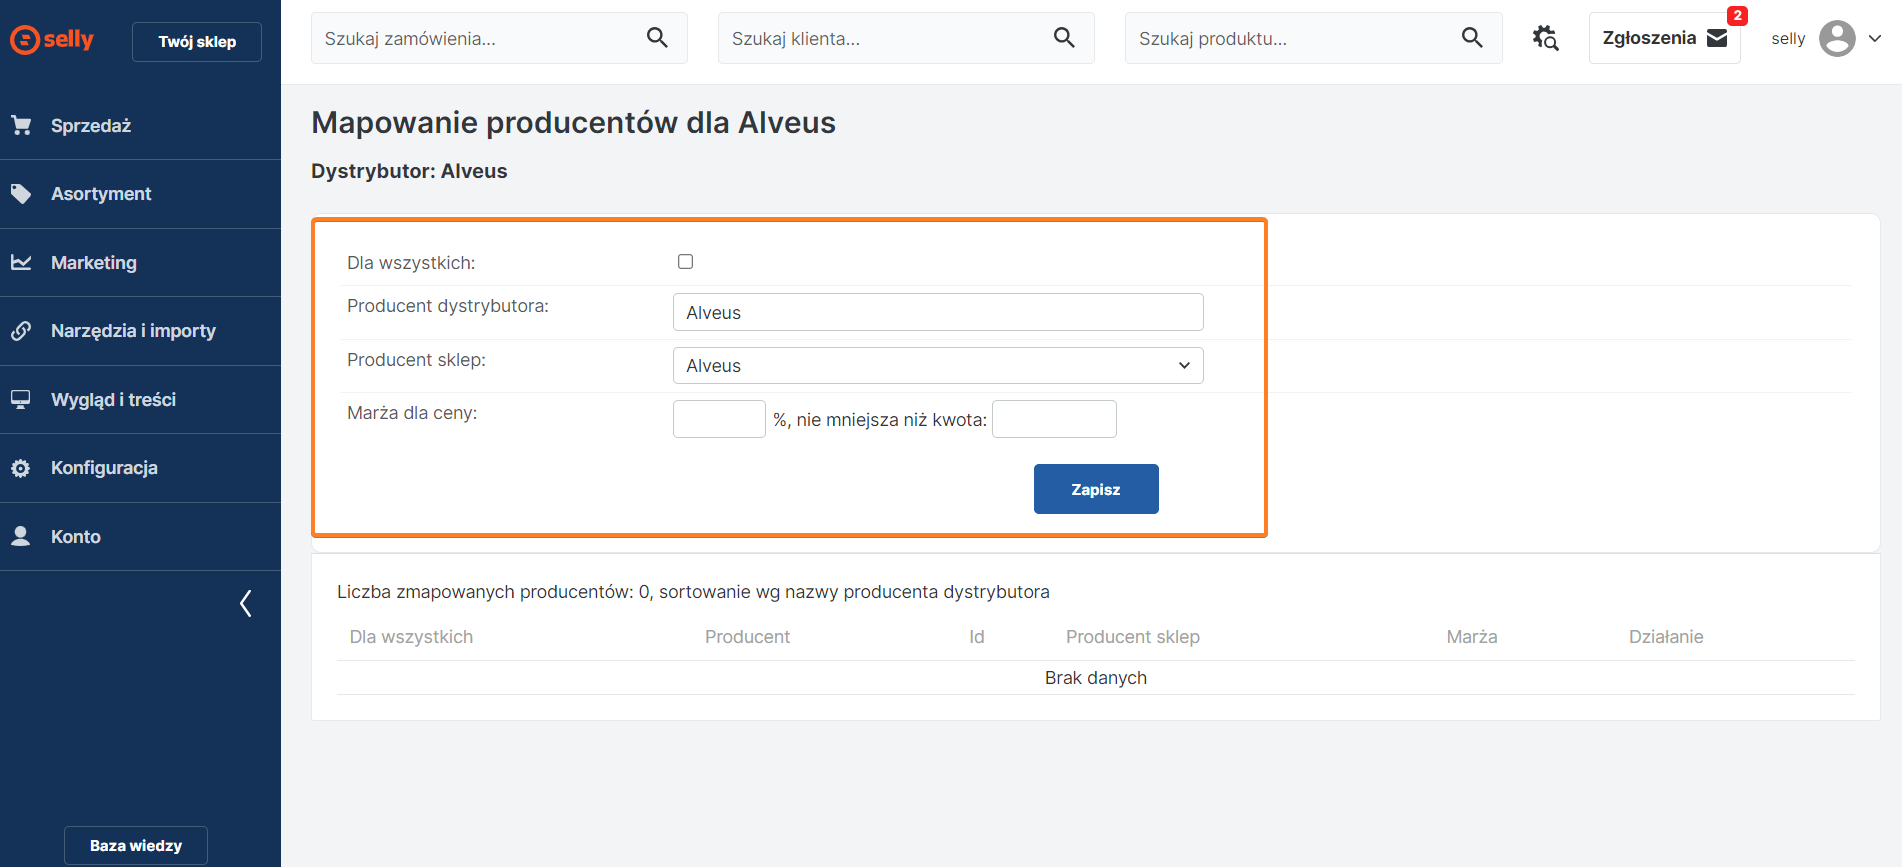Open the Konfiguracja menu item
This screenshot has height=867, width=1902.
104,468
